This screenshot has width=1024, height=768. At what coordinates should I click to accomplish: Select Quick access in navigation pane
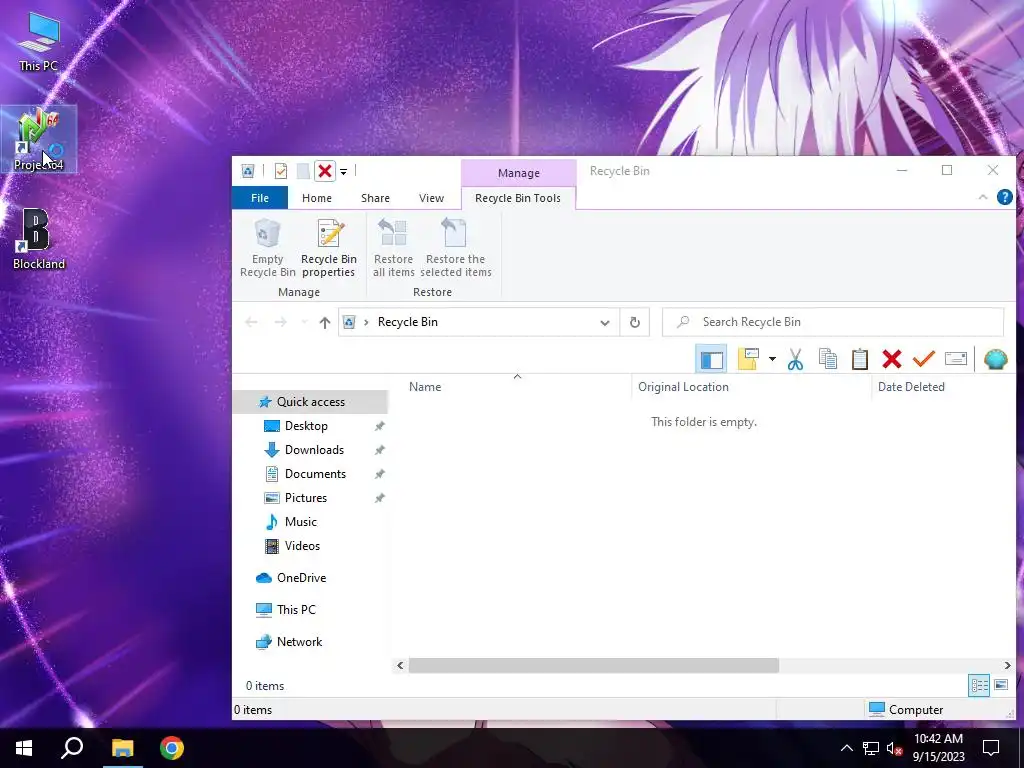311,402
